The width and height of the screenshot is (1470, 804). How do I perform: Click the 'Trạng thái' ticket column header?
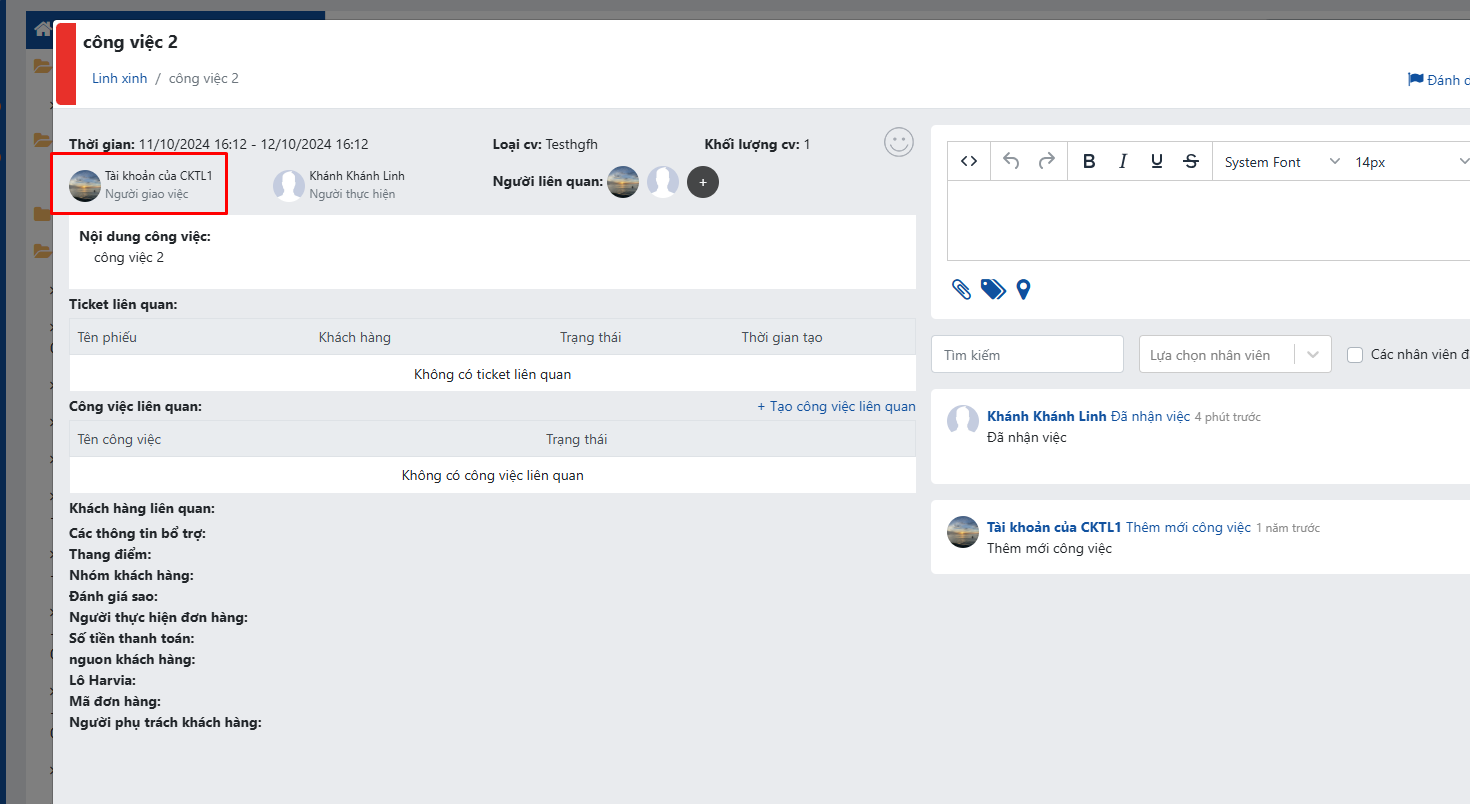(590, 338)
